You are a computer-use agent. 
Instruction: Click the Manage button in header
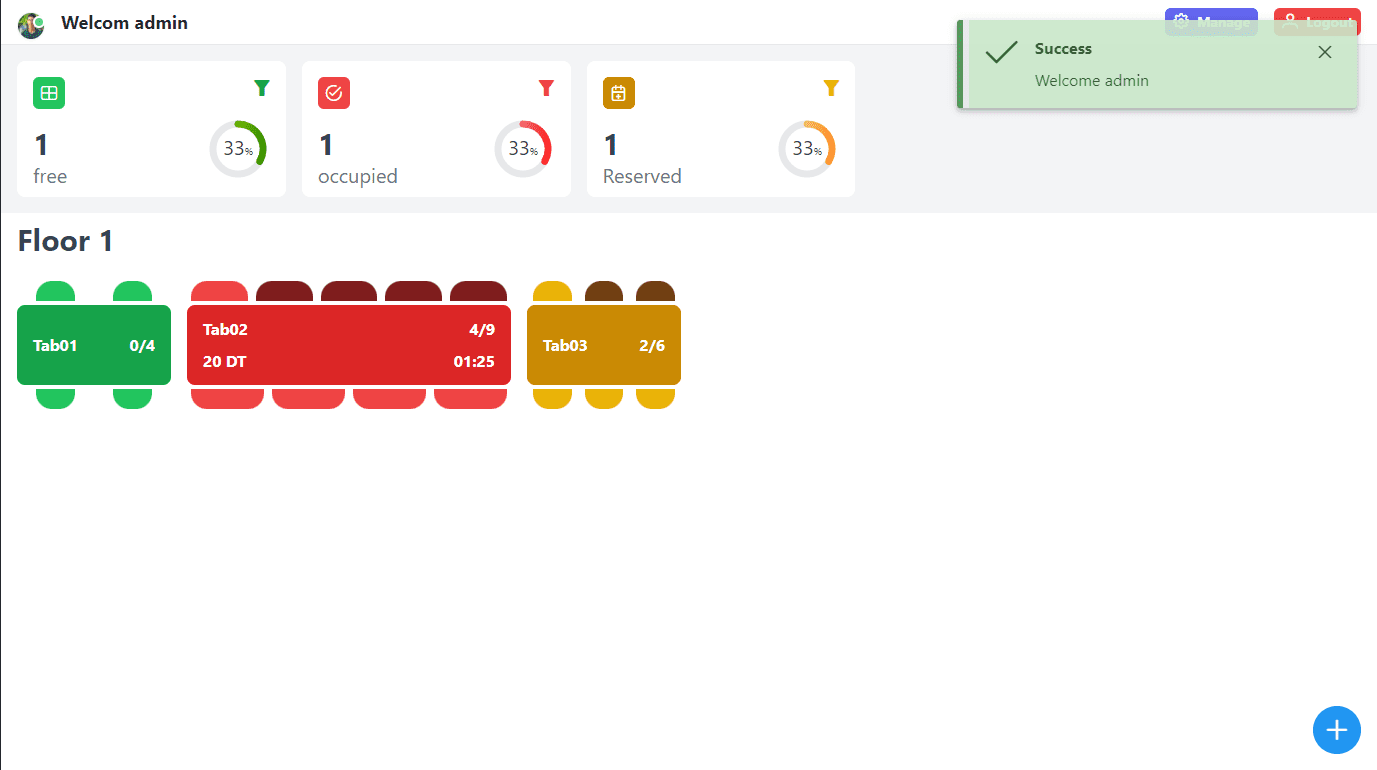(1211, 22)
